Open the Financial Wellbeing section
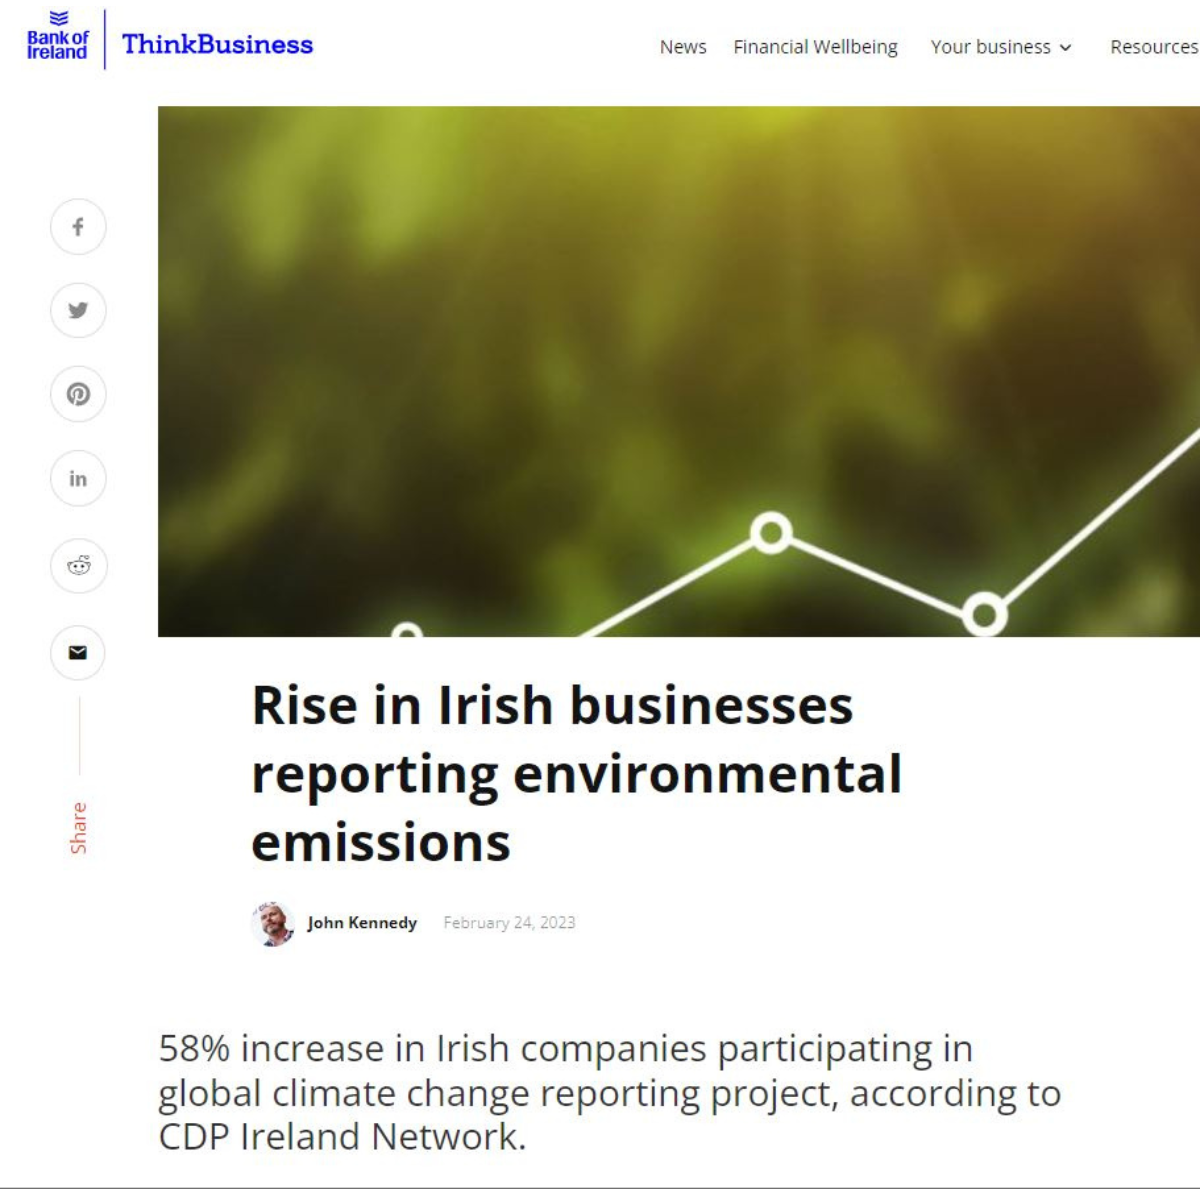 coord(815,47)
